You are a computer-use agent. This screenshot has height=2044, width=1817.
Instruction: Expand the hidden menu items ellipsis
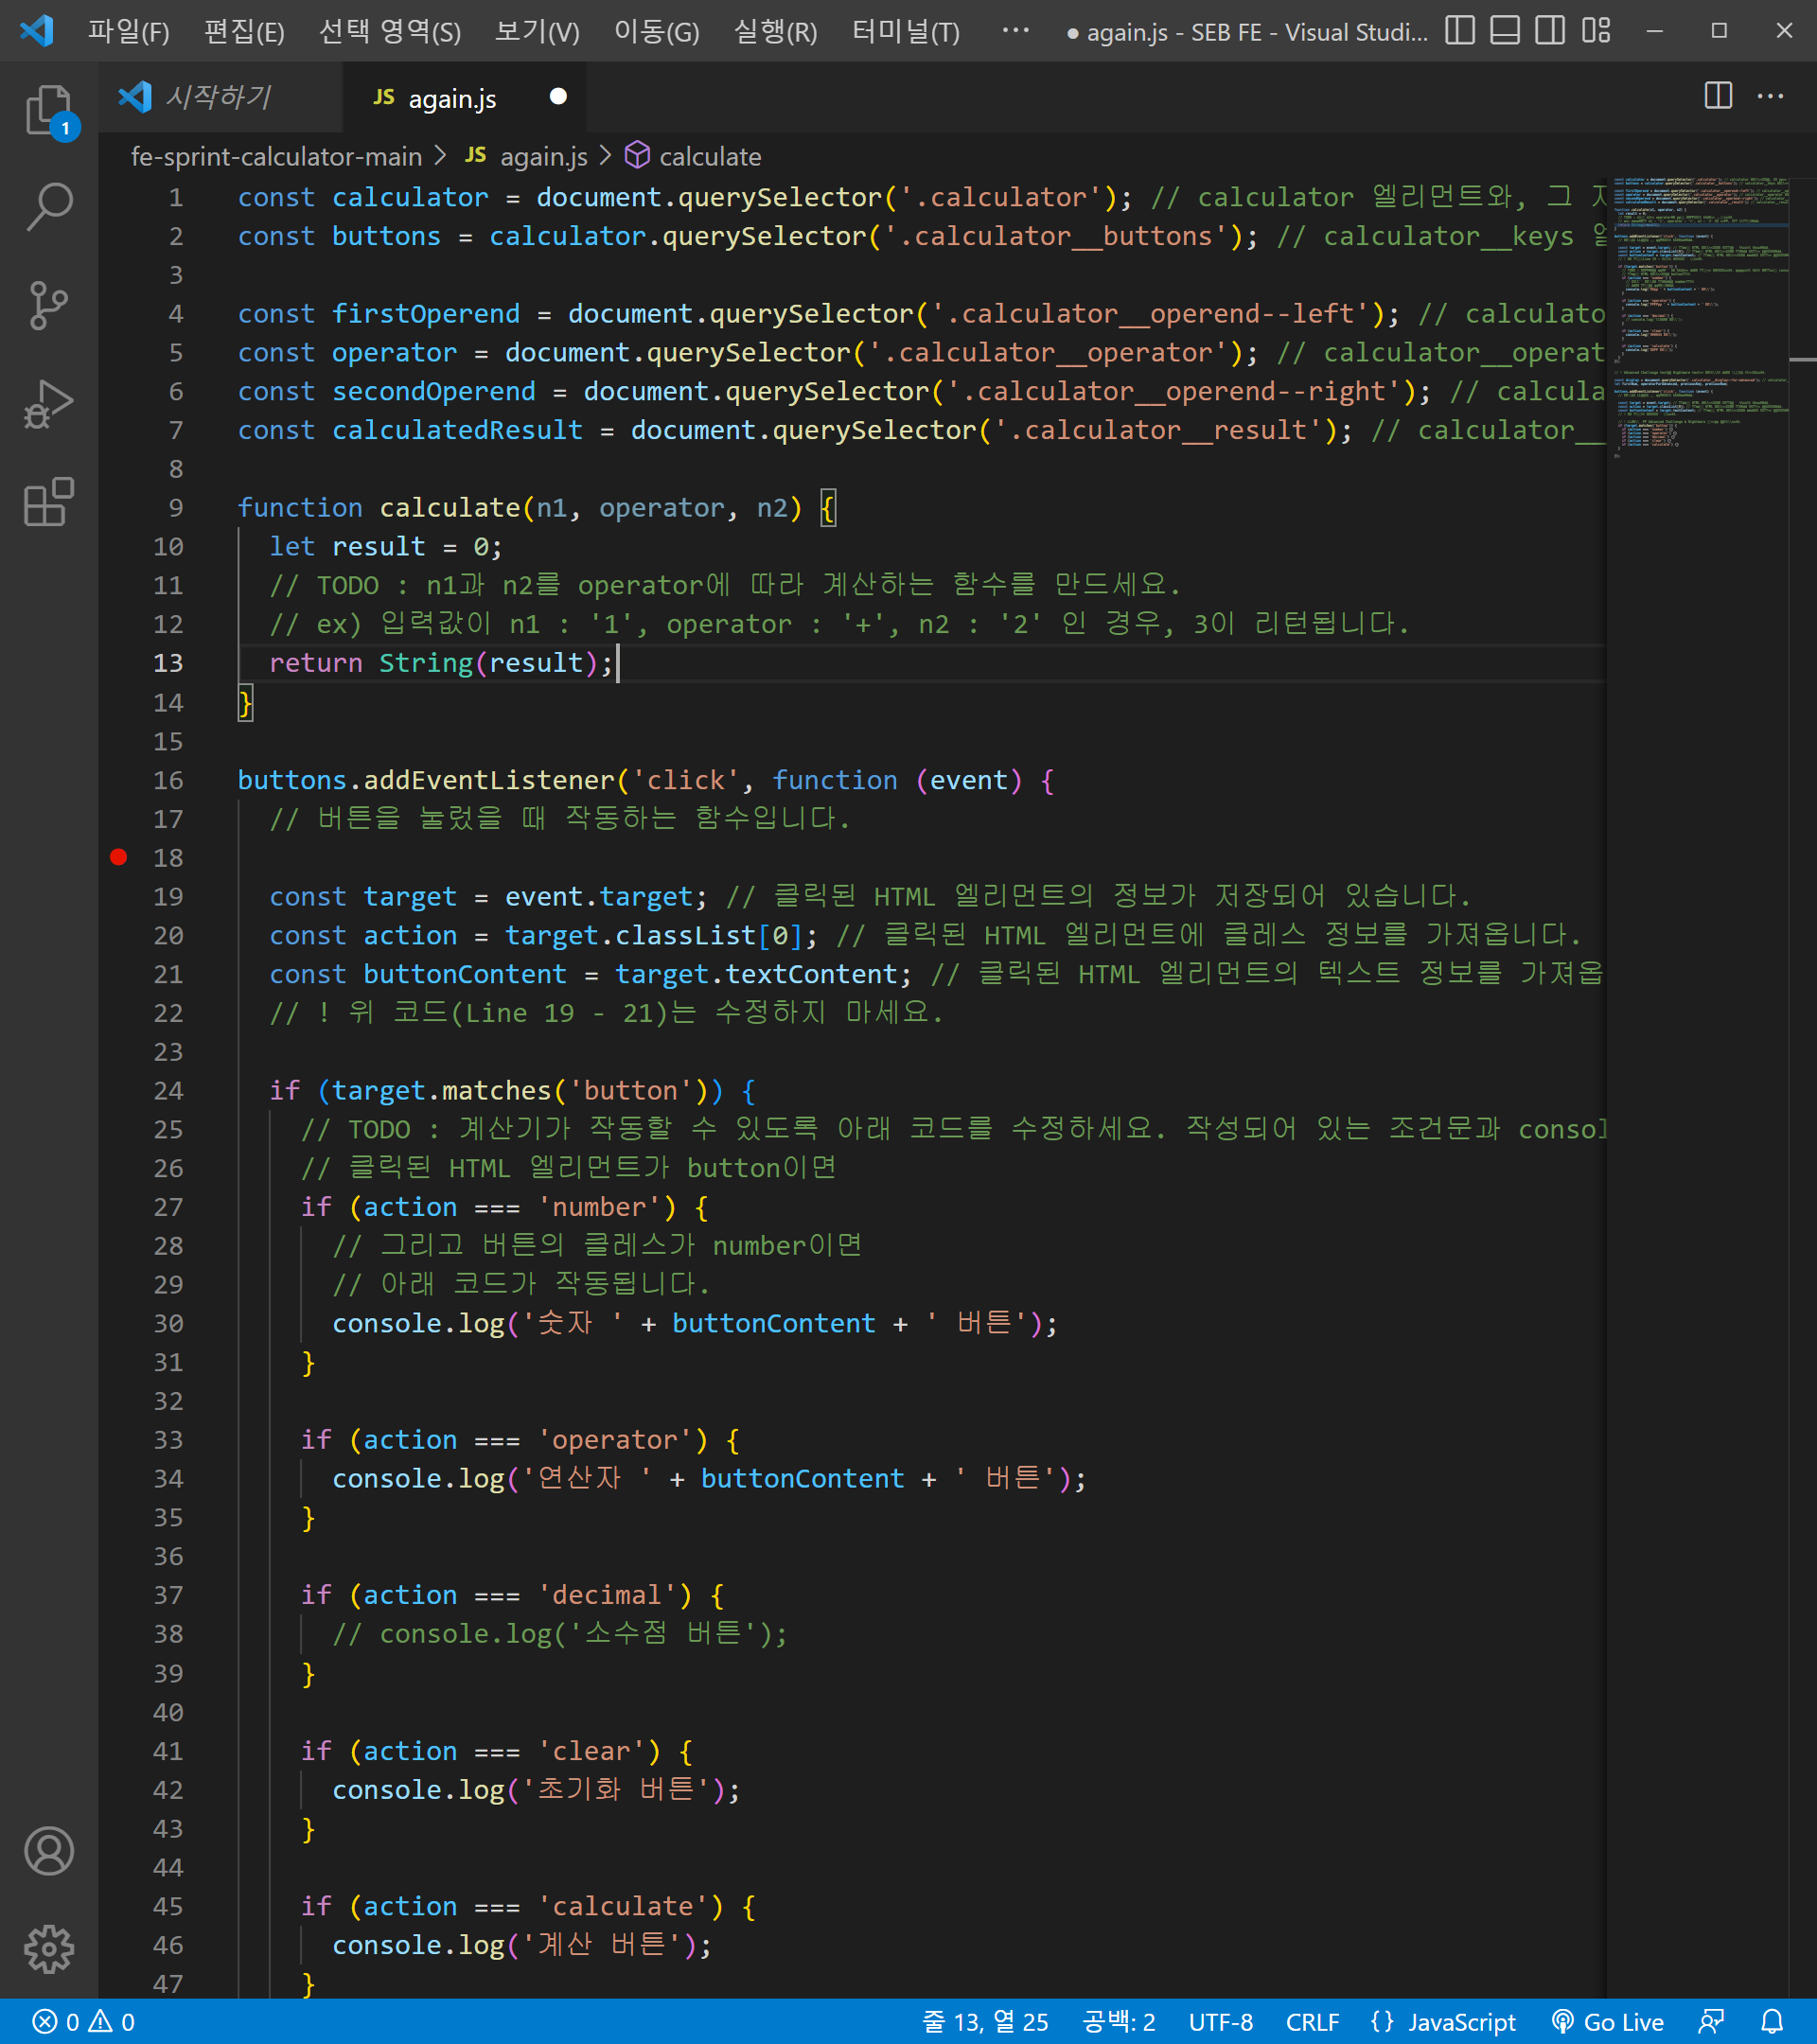click(1015, 31)
